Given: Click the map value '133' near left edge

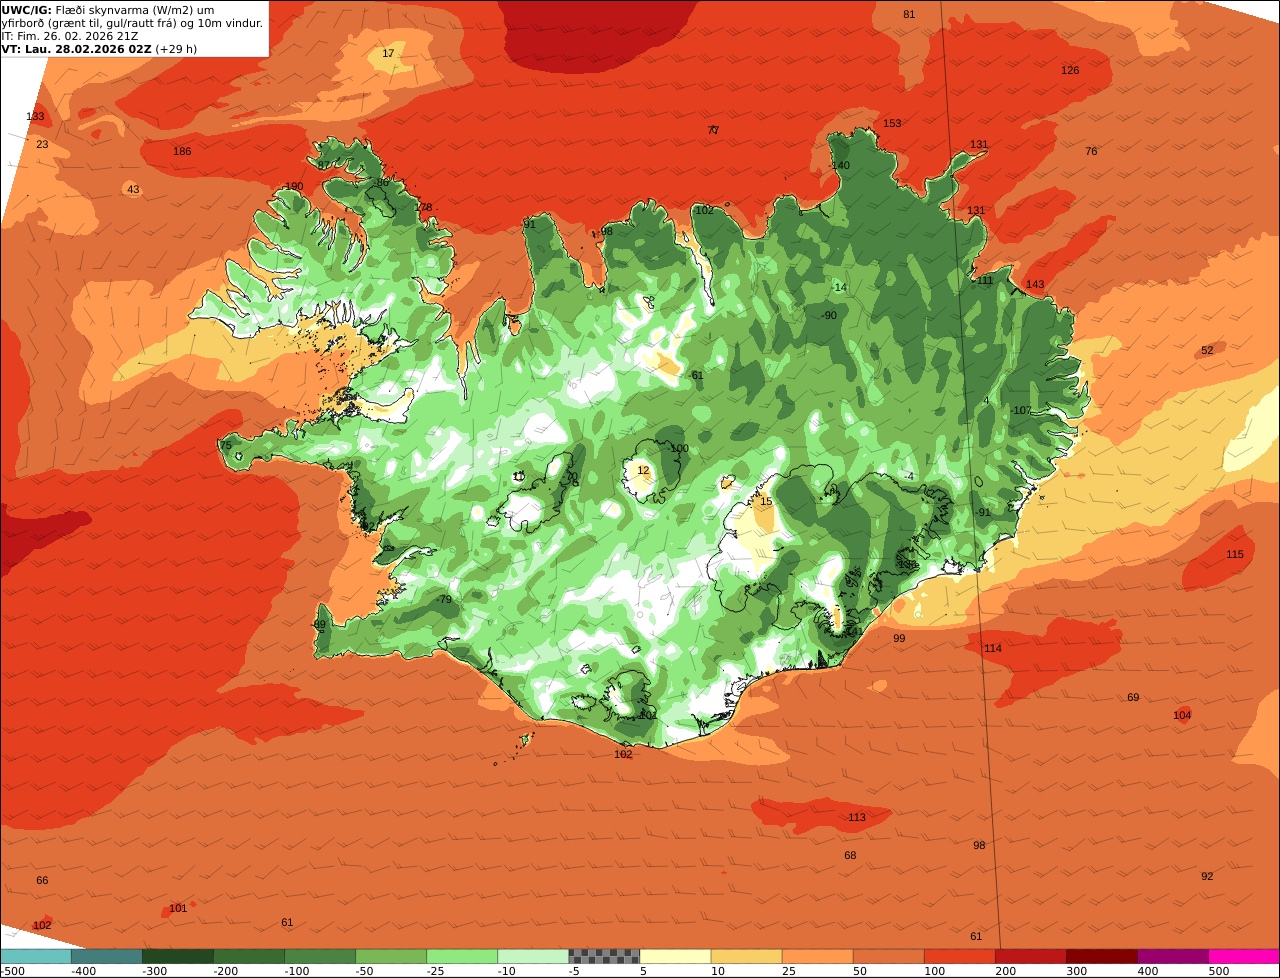Looking at the screenshot, I should 35,117.
